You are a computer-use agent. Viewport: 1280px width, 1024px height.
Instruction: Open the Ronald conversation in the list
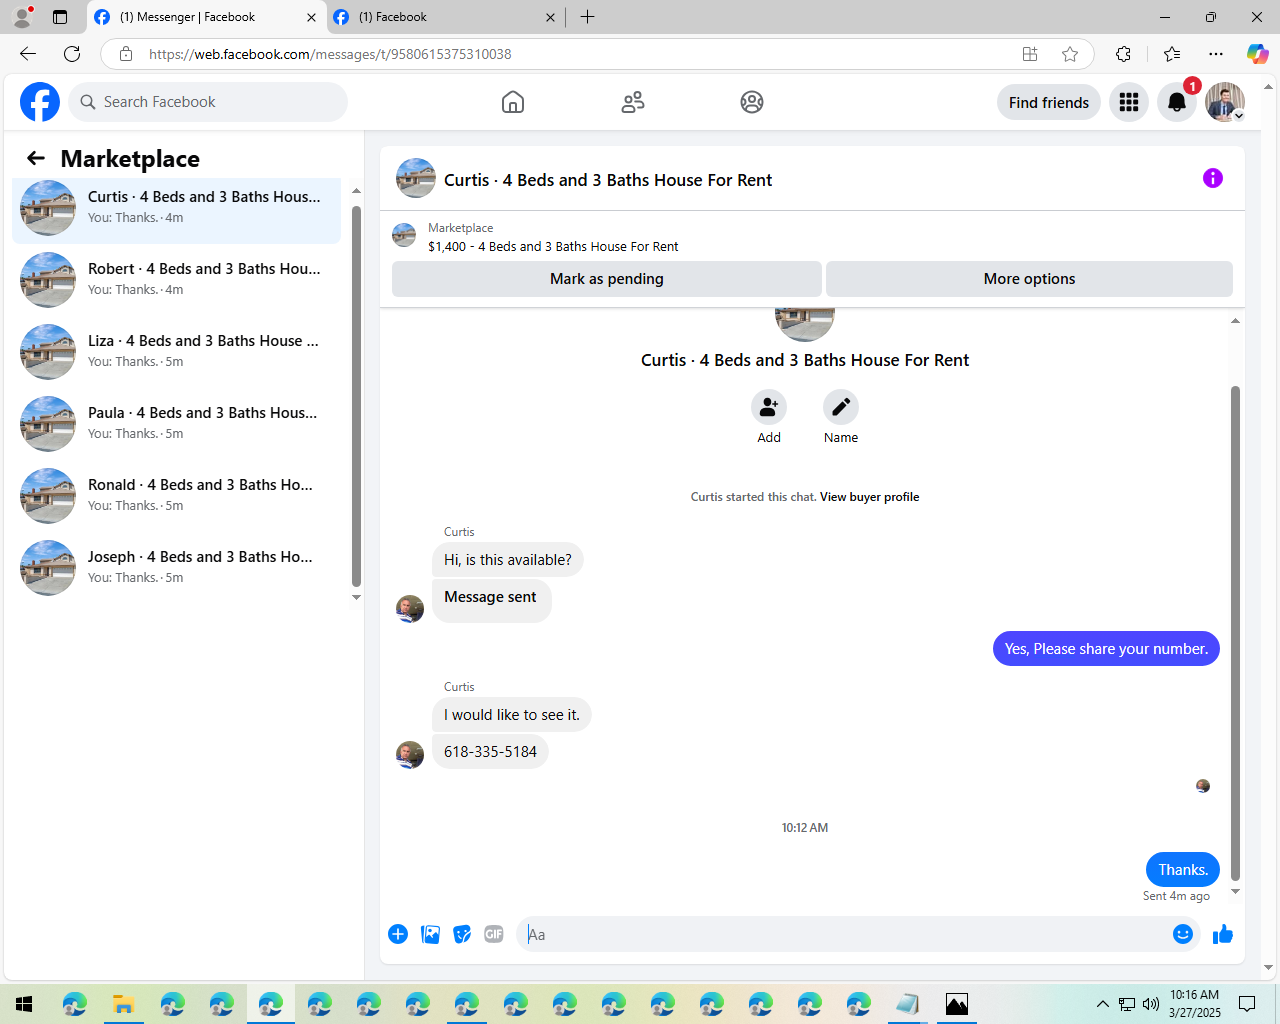pyautogui.click(x=176, y=496)
